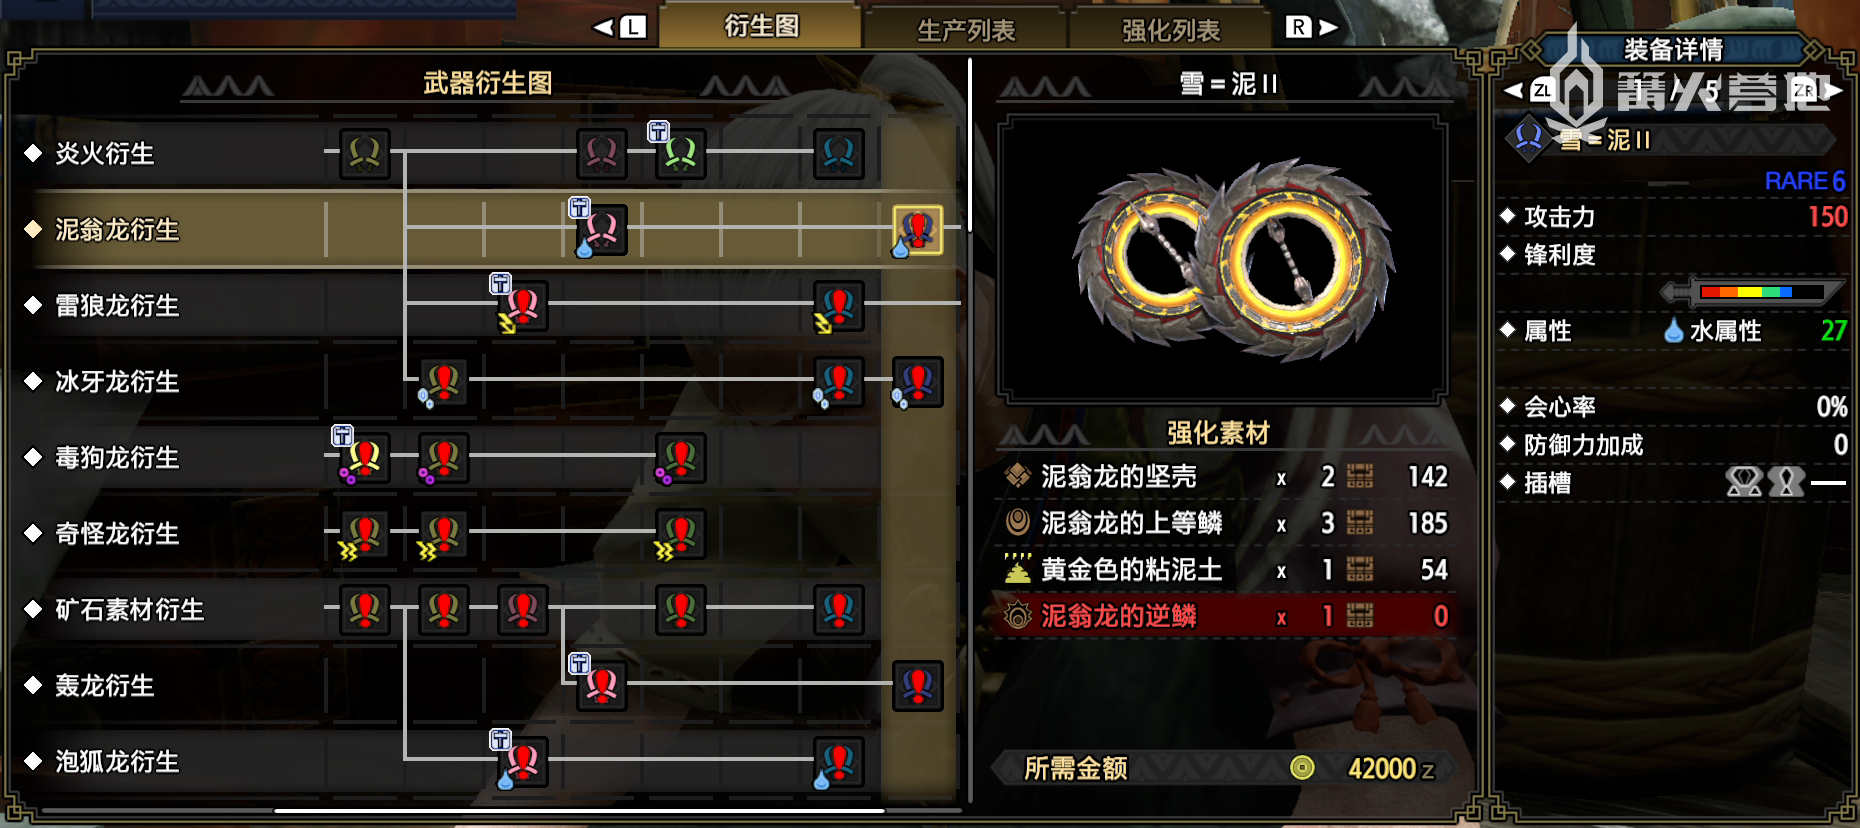Switch equipment details page with ZR arrow

point(1818,91)
